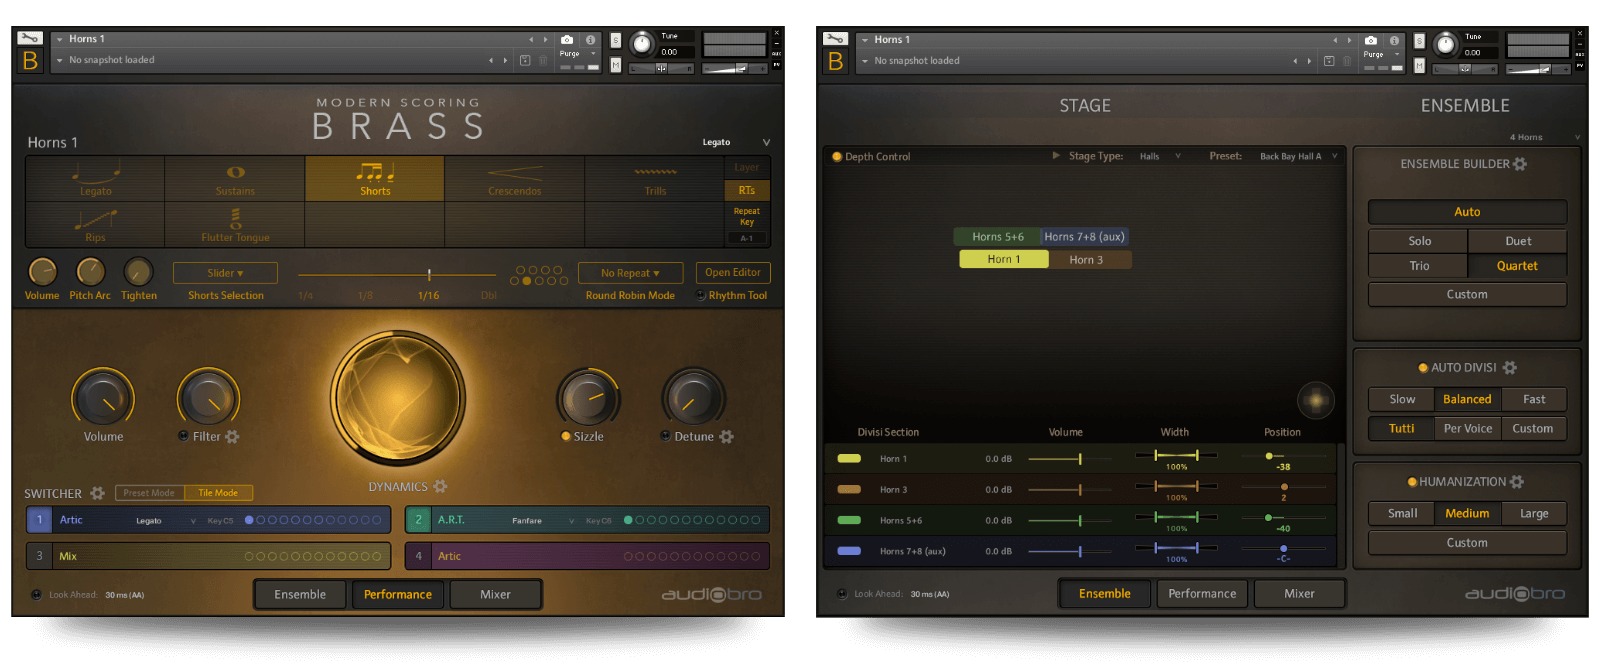The height and width of the screenshot is (672, 1600).
Task: Toggle the Depth Control indicator
Action: click(837, 157)
